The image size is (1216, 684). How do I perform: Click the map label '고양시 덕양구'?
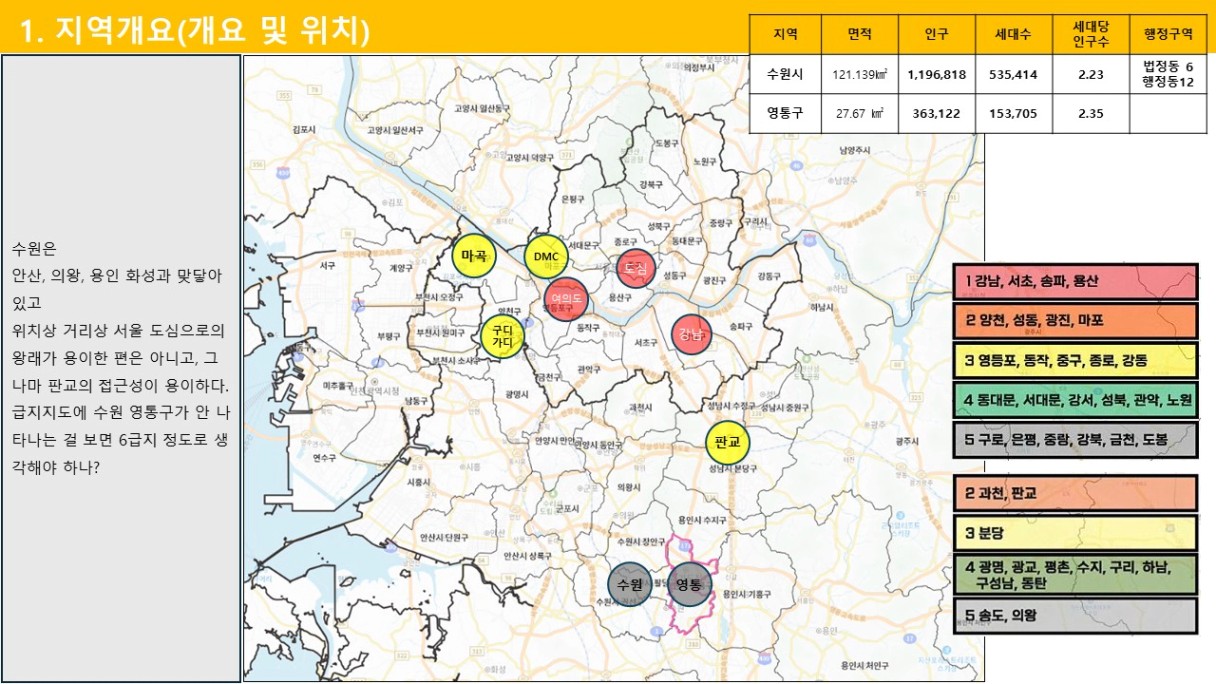(x=529, y=157)
